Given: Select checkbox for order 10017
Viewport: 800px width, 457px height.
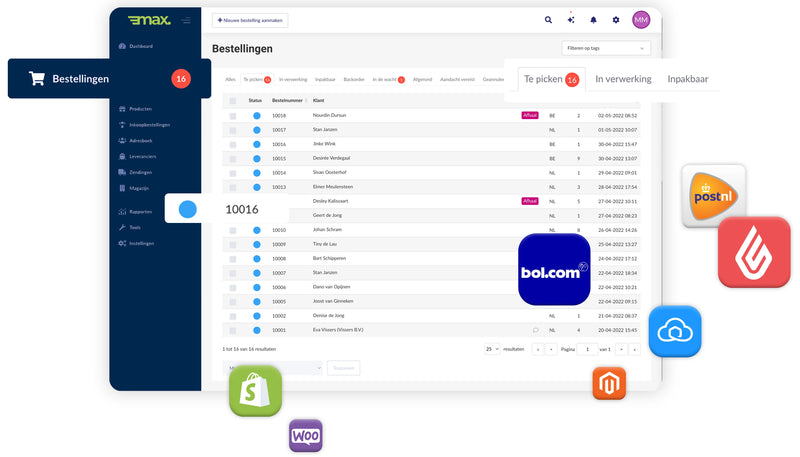Looking at the screenshot, I should pos(233,131).
